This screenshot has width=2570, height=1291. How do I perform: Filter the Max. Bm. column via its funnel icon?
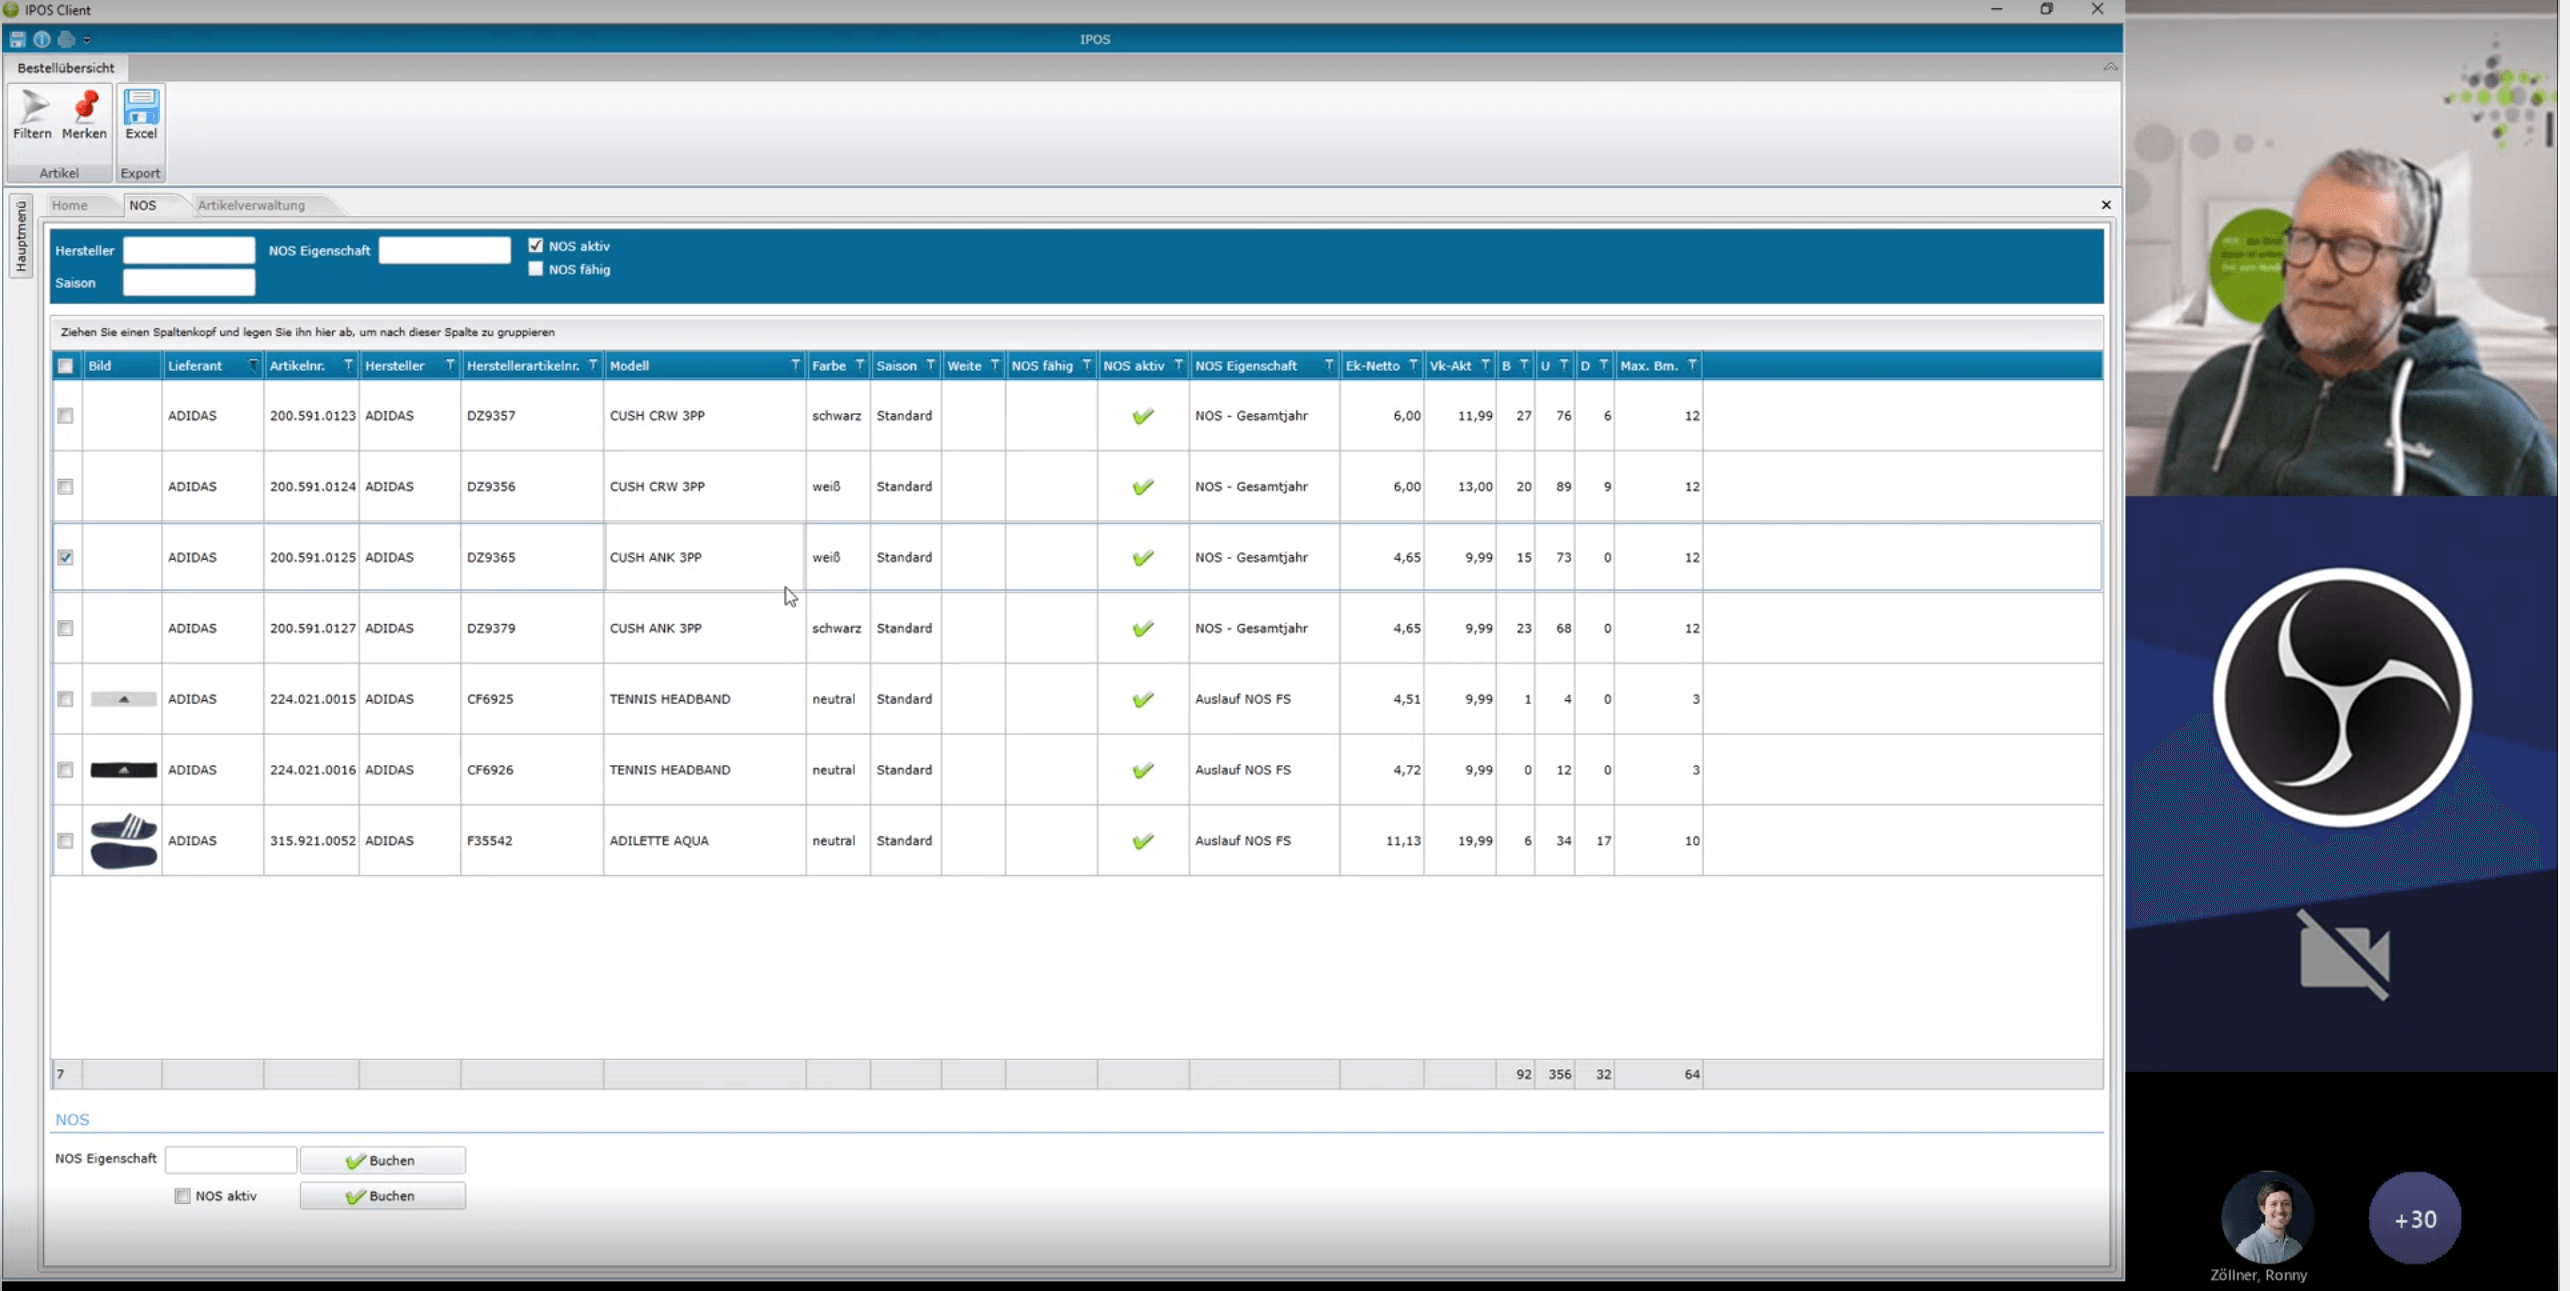[x=1692, y=365]
